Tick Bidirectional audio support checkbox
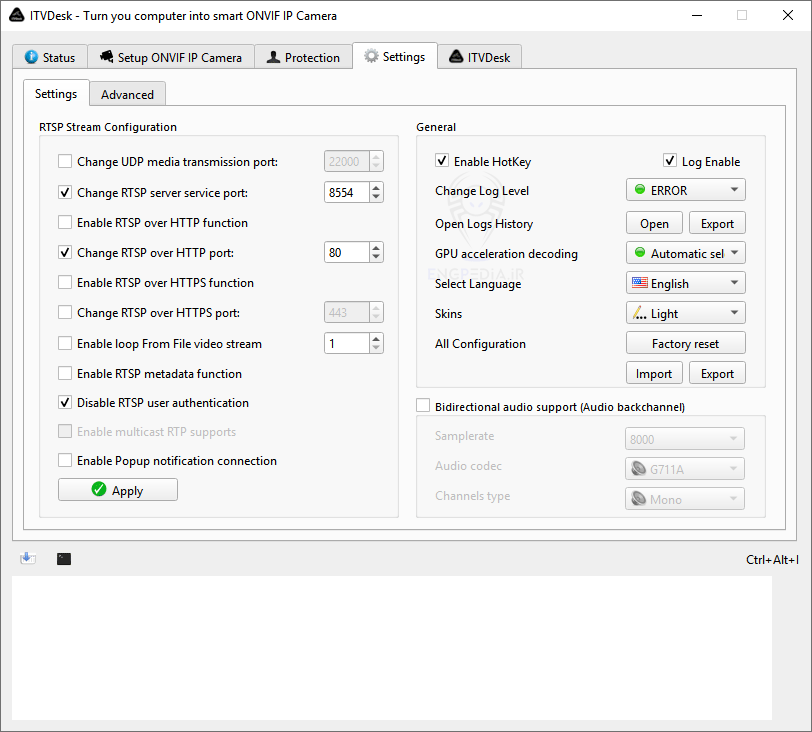 (x=423, y=407)
